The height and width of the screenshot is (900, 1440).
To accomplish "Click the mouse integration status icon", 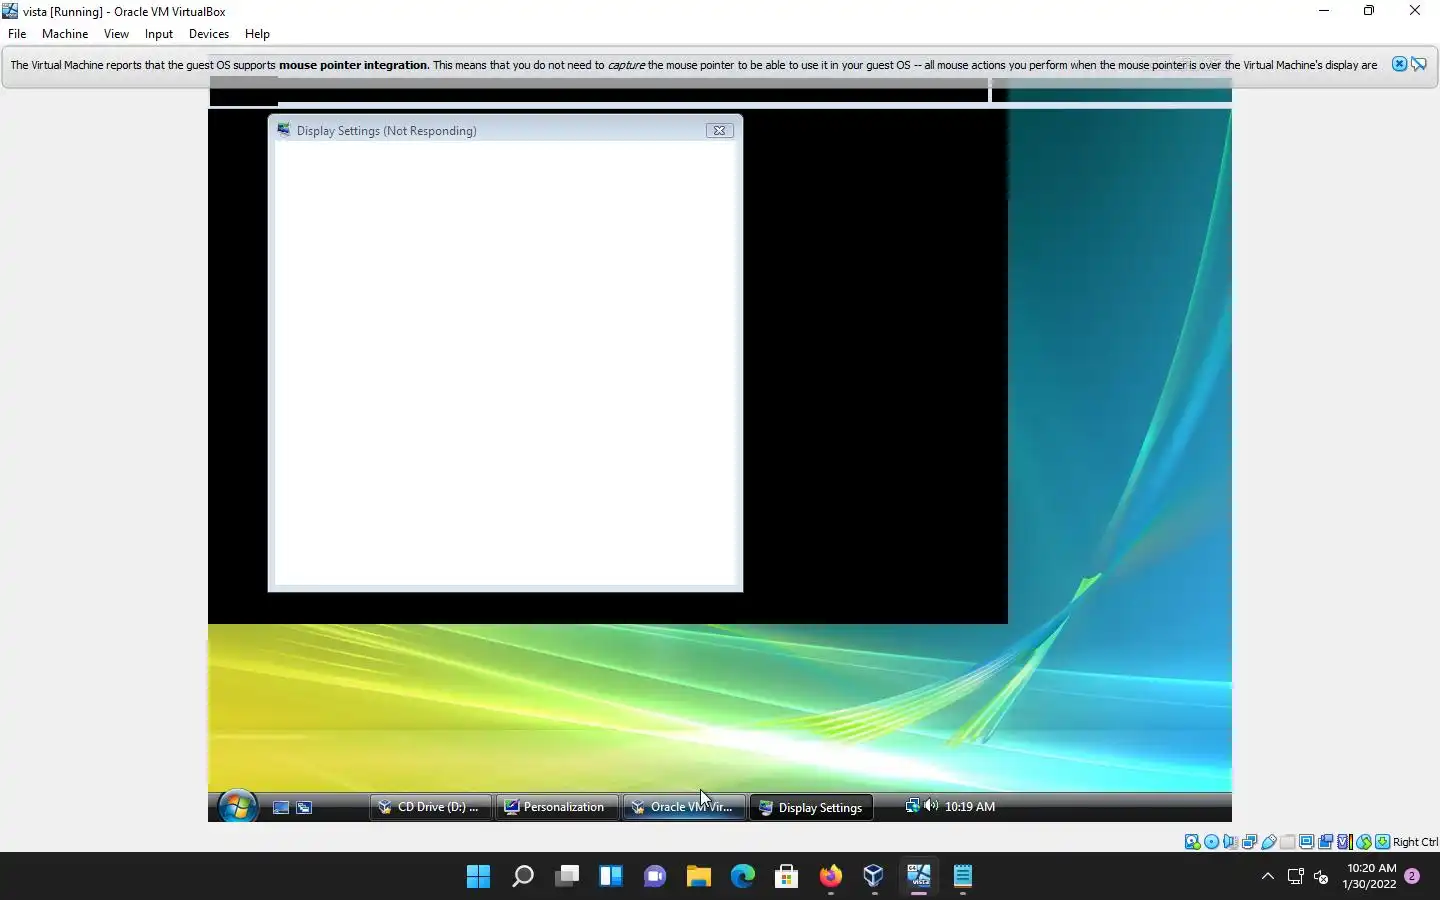I will coord(1364,842).
